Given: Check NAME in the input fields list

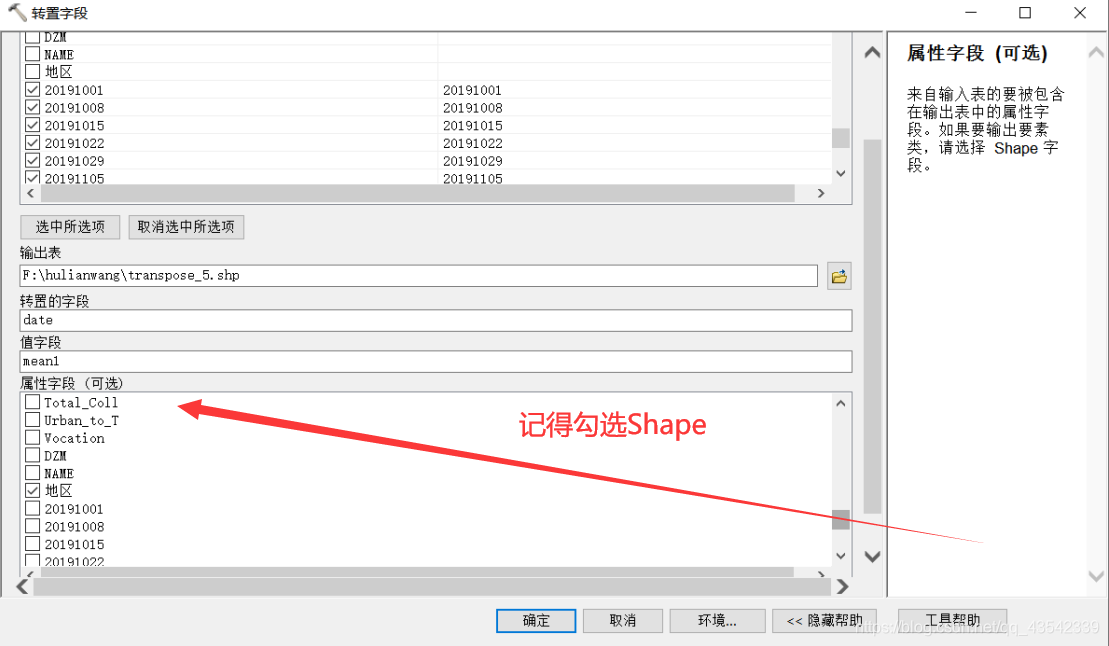Looking at the screenshot, I should pyautogui.click(x=33, y=54).
